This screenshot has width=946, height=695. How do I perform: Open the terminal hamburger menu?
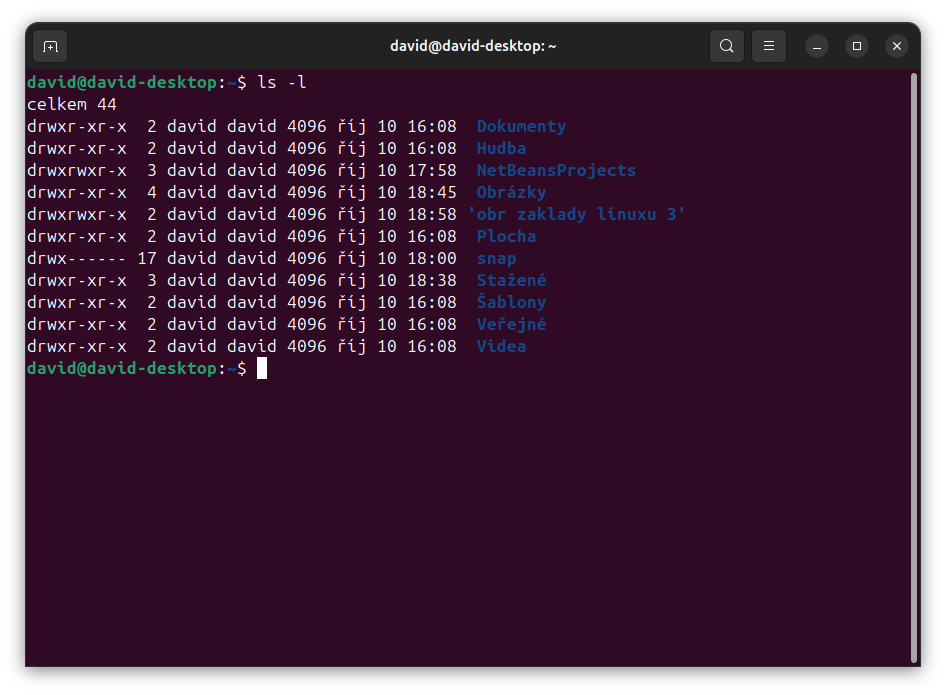tap(768, 46)
